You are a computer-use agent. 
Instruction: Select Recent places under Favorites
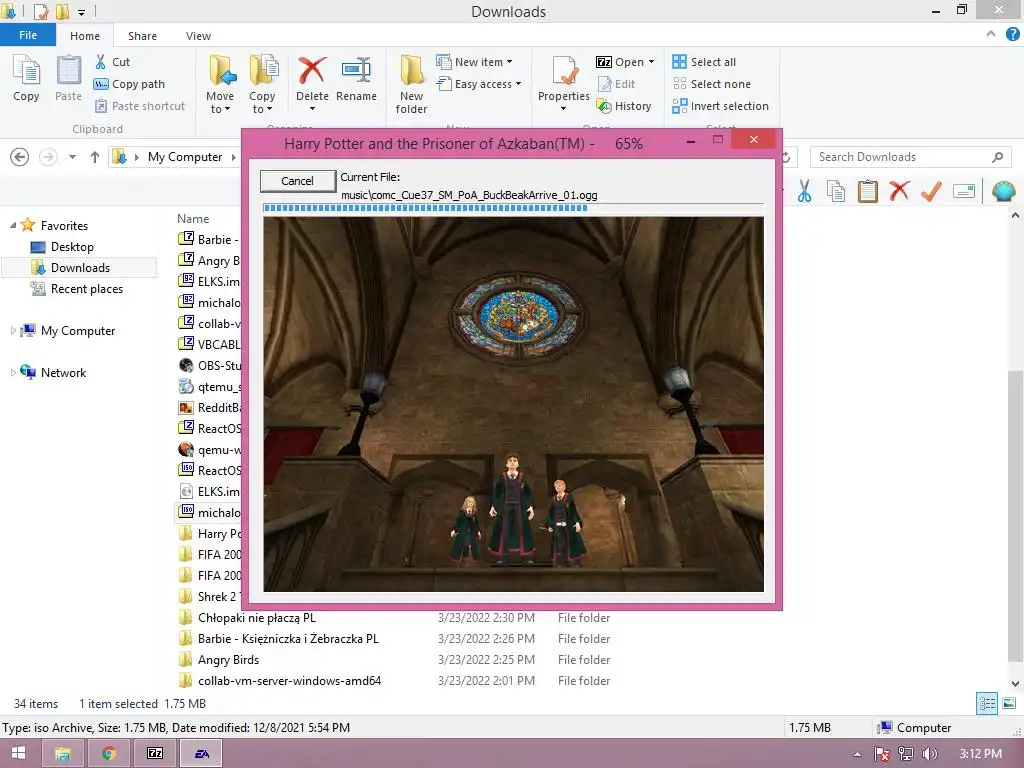pyautogui.click(x=86, y=289)
